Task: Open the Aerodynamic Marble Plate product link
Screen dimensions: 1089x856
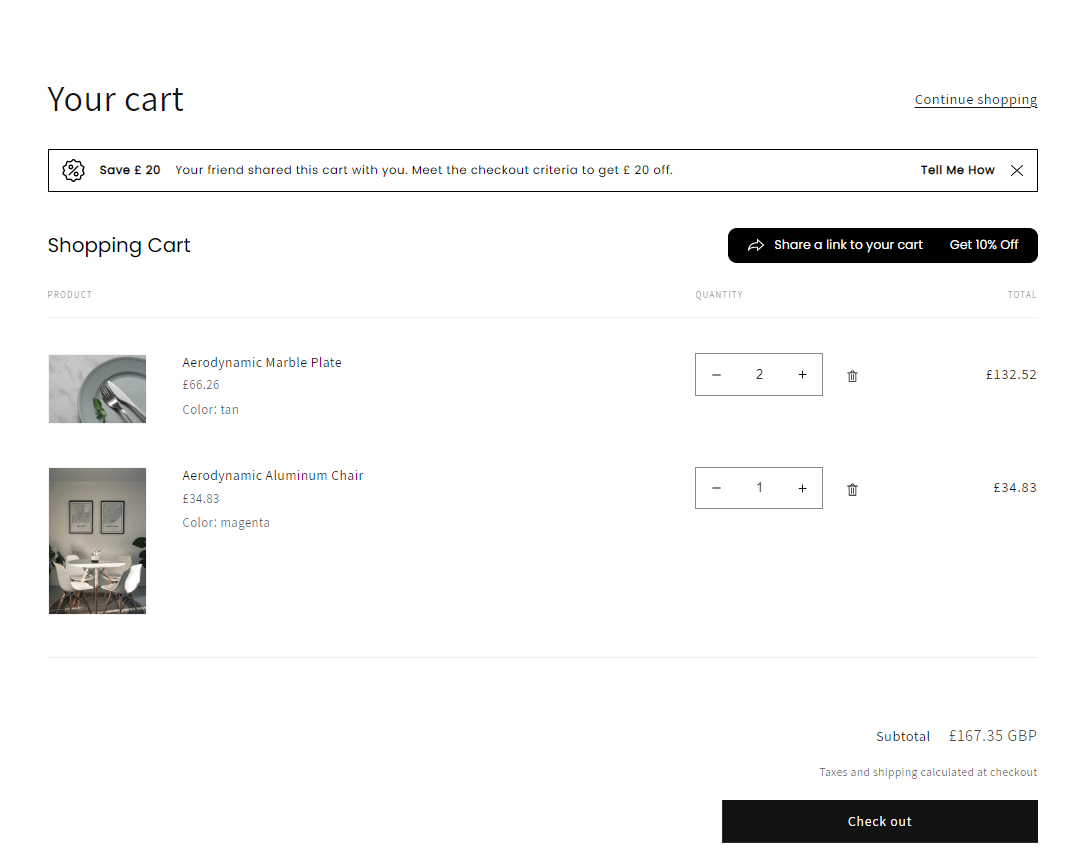Action: (261, 362)
